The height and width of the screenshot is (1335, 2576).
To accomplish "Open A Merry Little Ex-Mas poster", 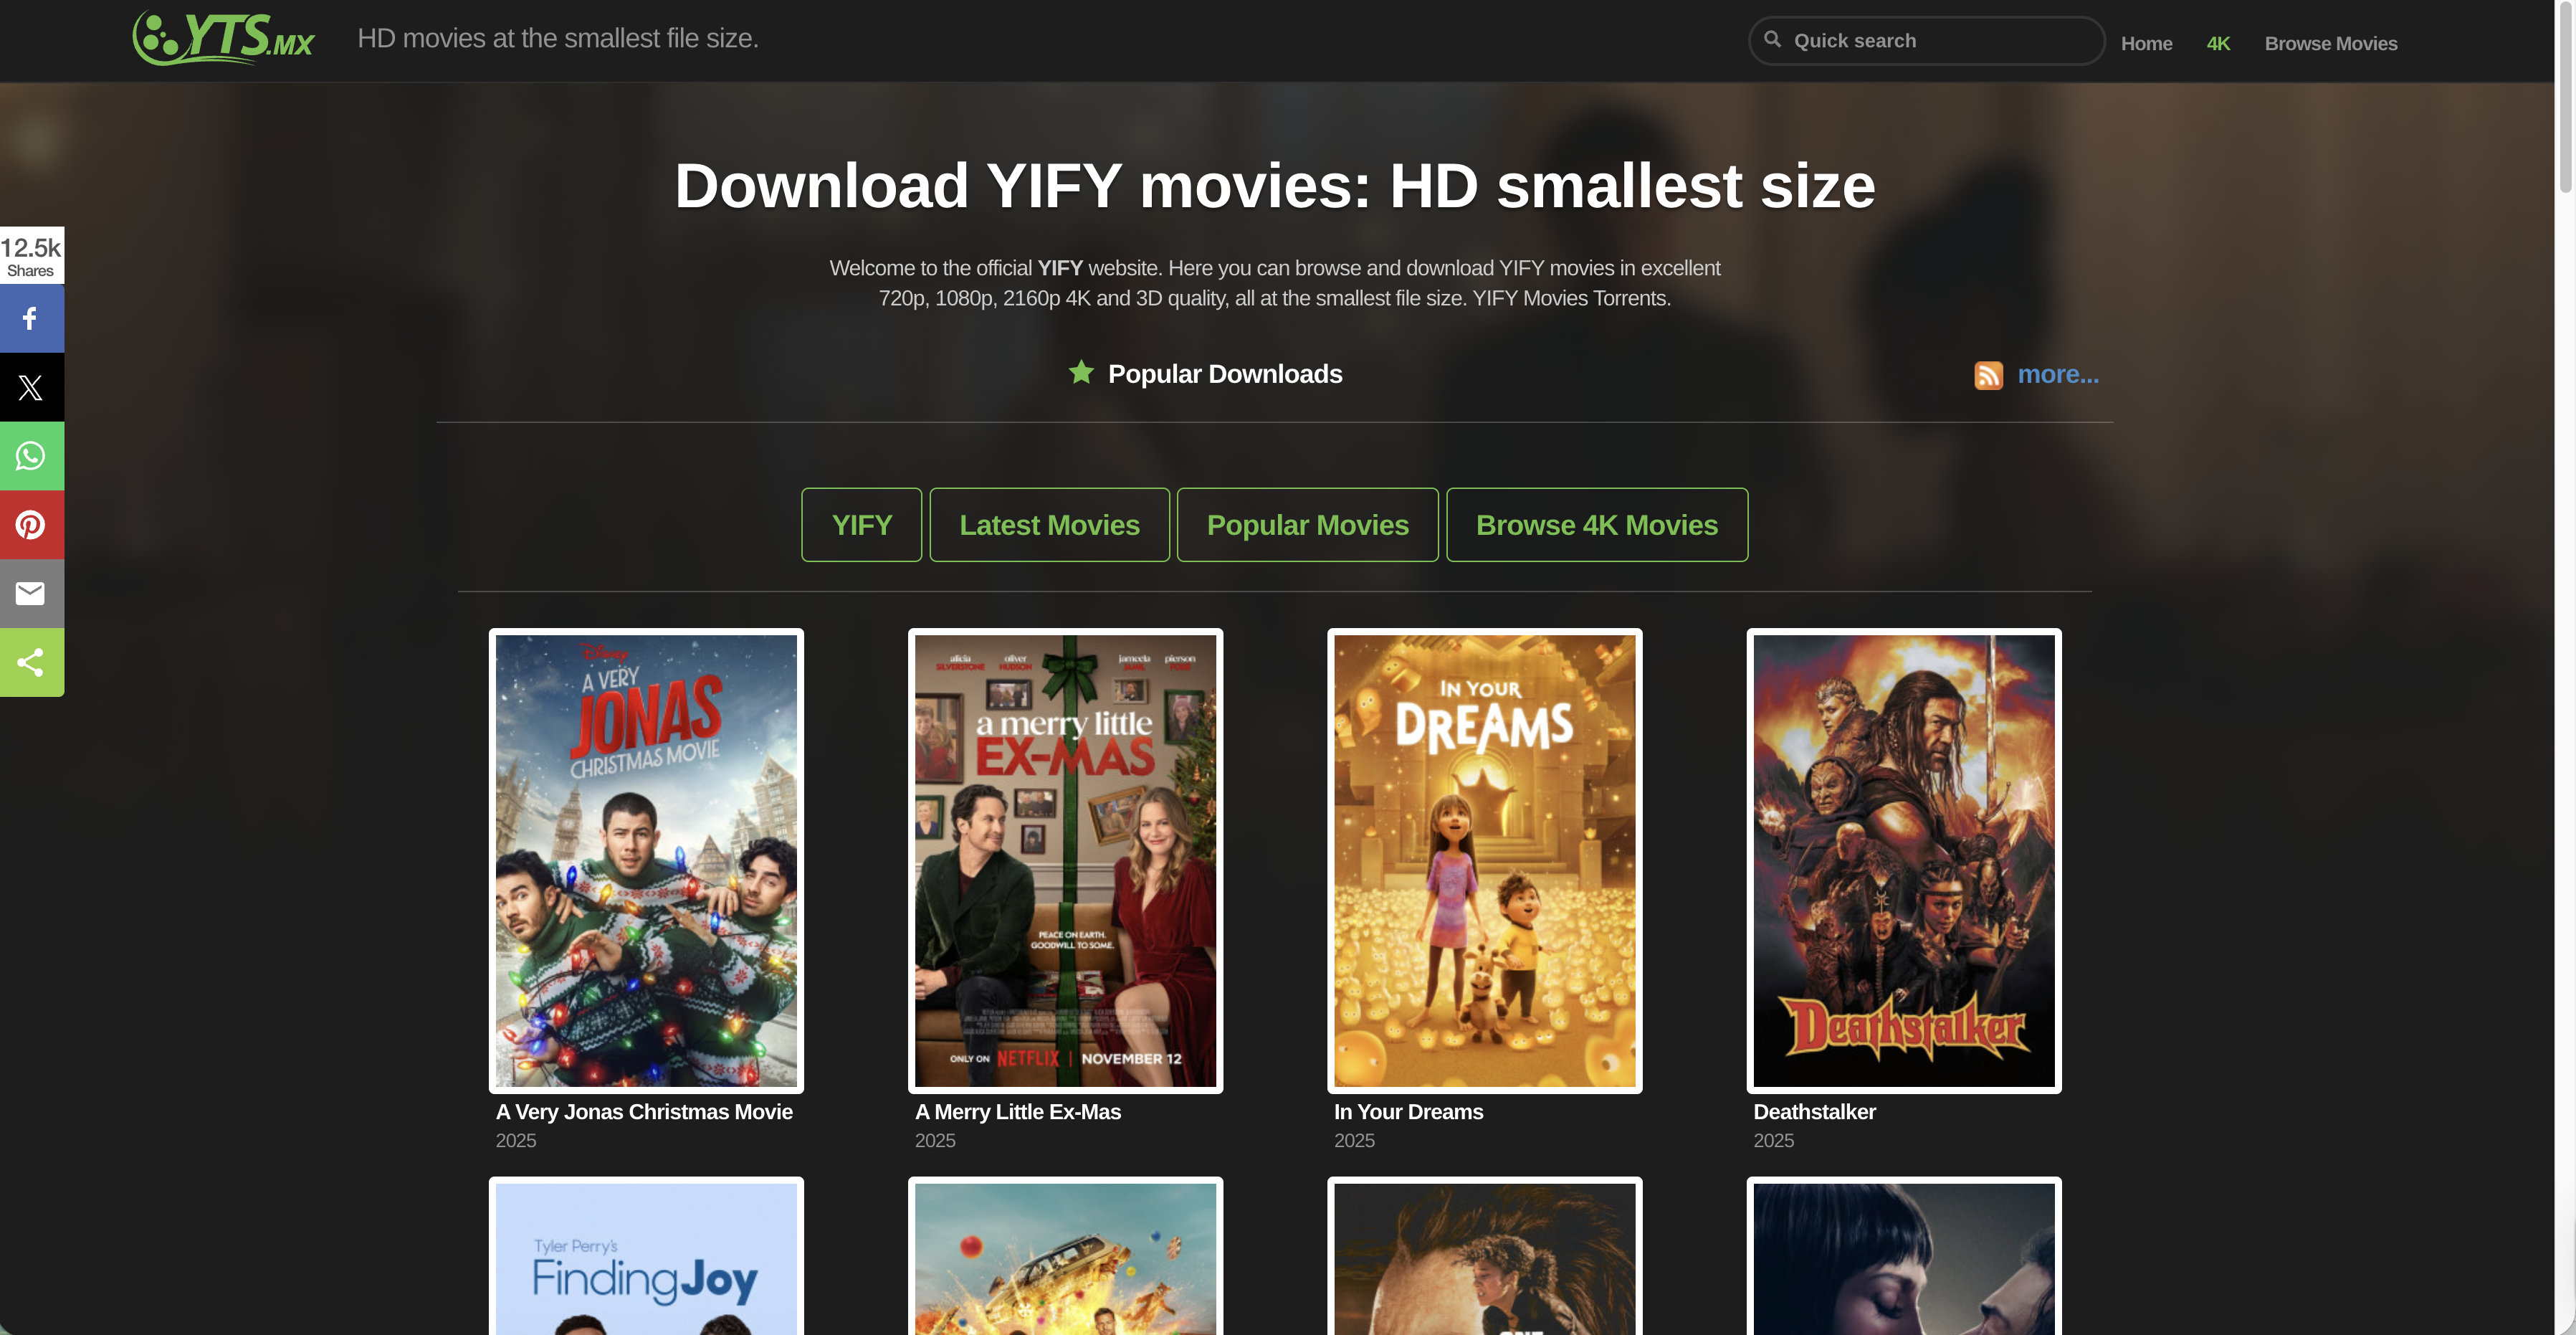I will click(x=1065, y=861).
